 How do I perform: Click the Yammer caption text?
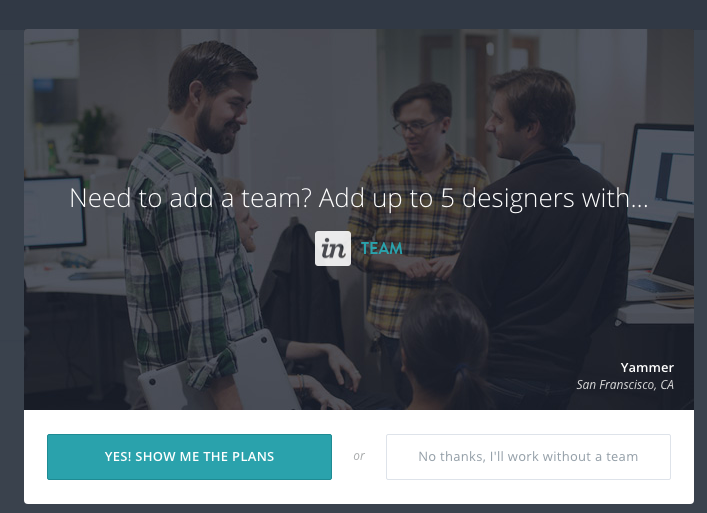(x=647, y=367)
